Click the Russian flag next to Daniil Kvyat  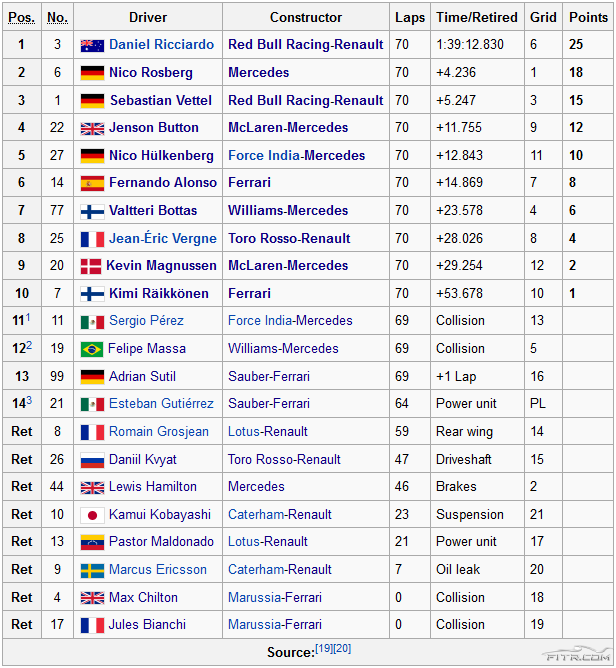pyautogui.click(x=92, y=460)
